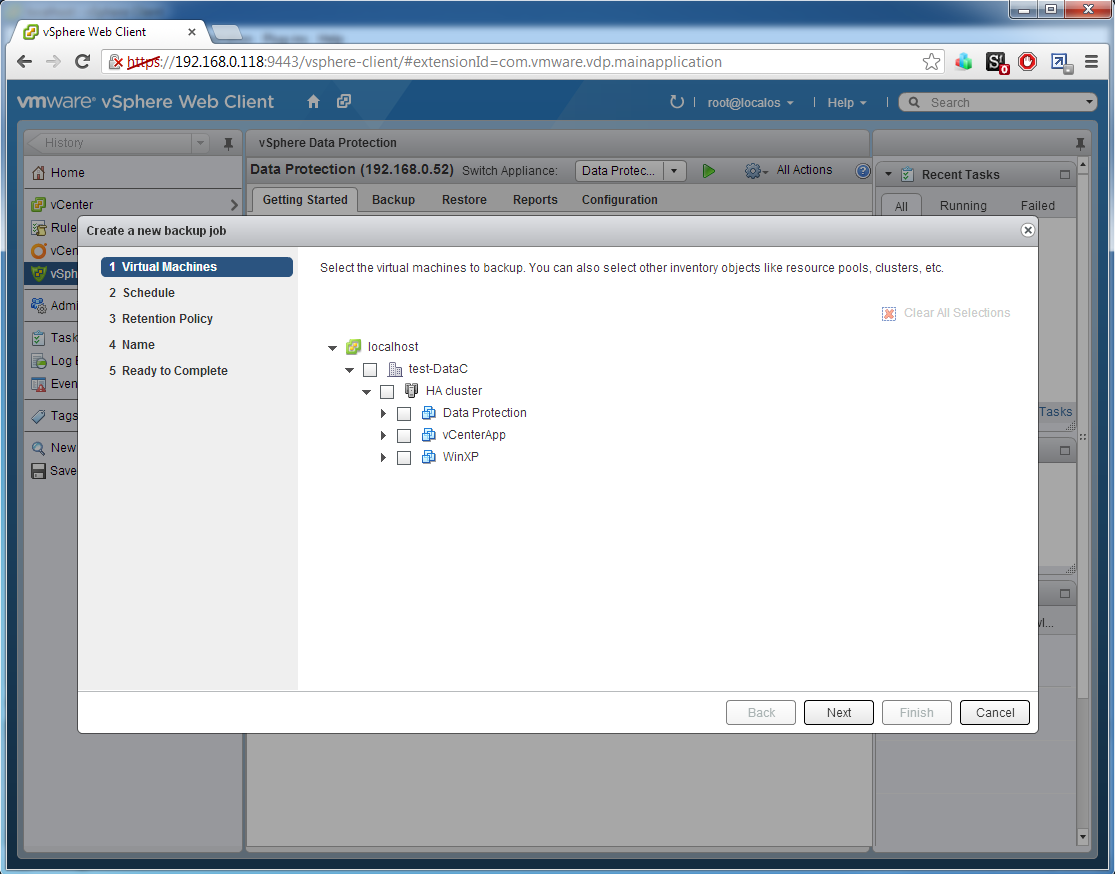
Task: Click the disabled Finish button
Action: (x=917, y=713)
